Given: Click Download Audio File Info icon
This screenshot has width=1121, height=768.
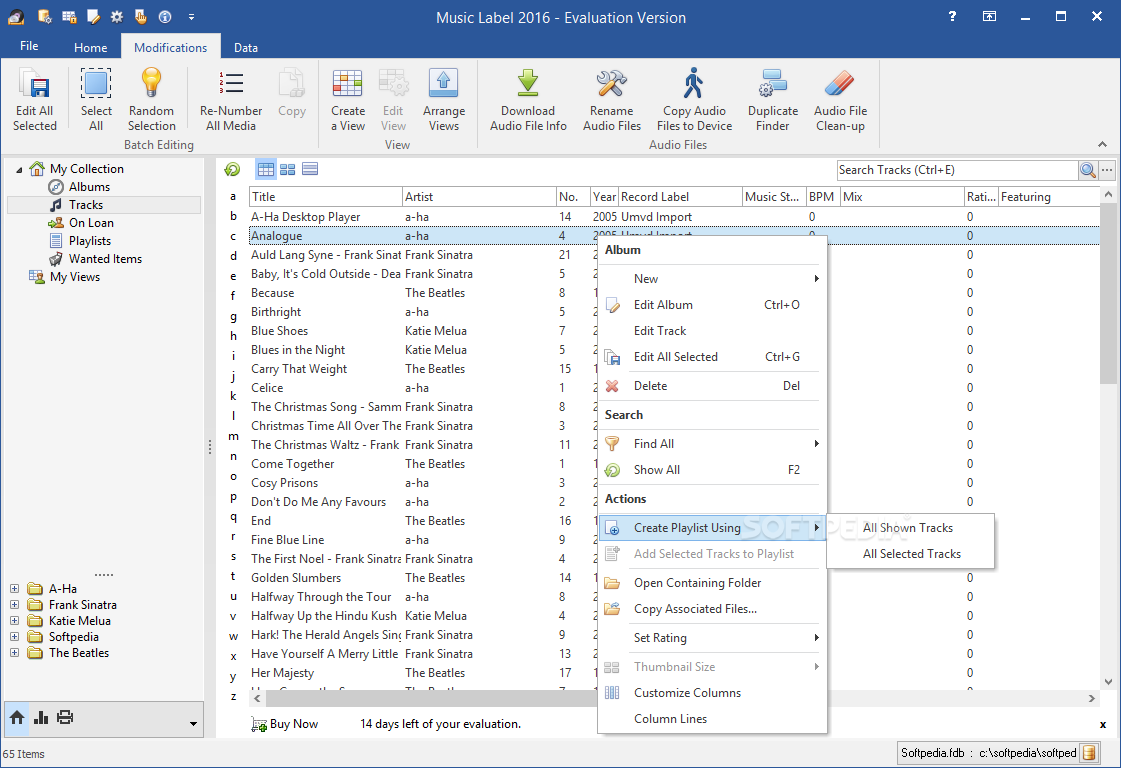Looking at the screenshot, I should [528, 83].
